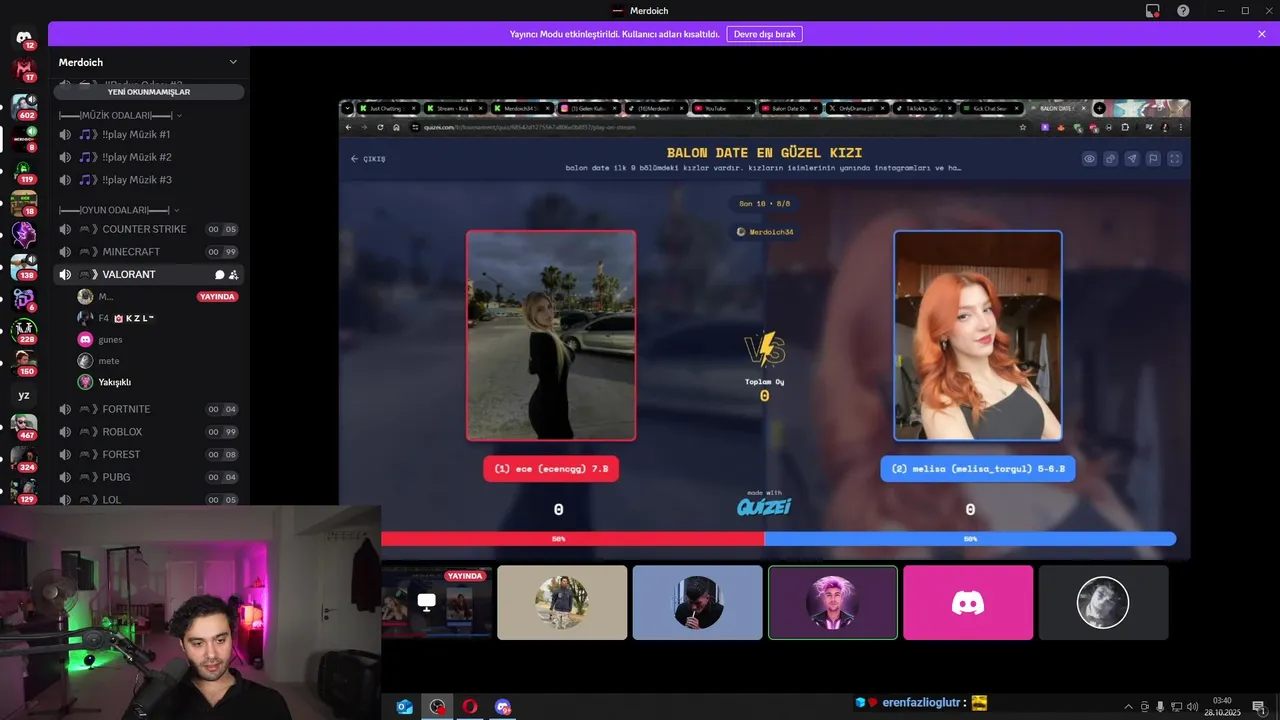Image resolution: width=1280 pixels, height=720 pixels.
Task: Open the server with badge 467
Action: (24, 427)
